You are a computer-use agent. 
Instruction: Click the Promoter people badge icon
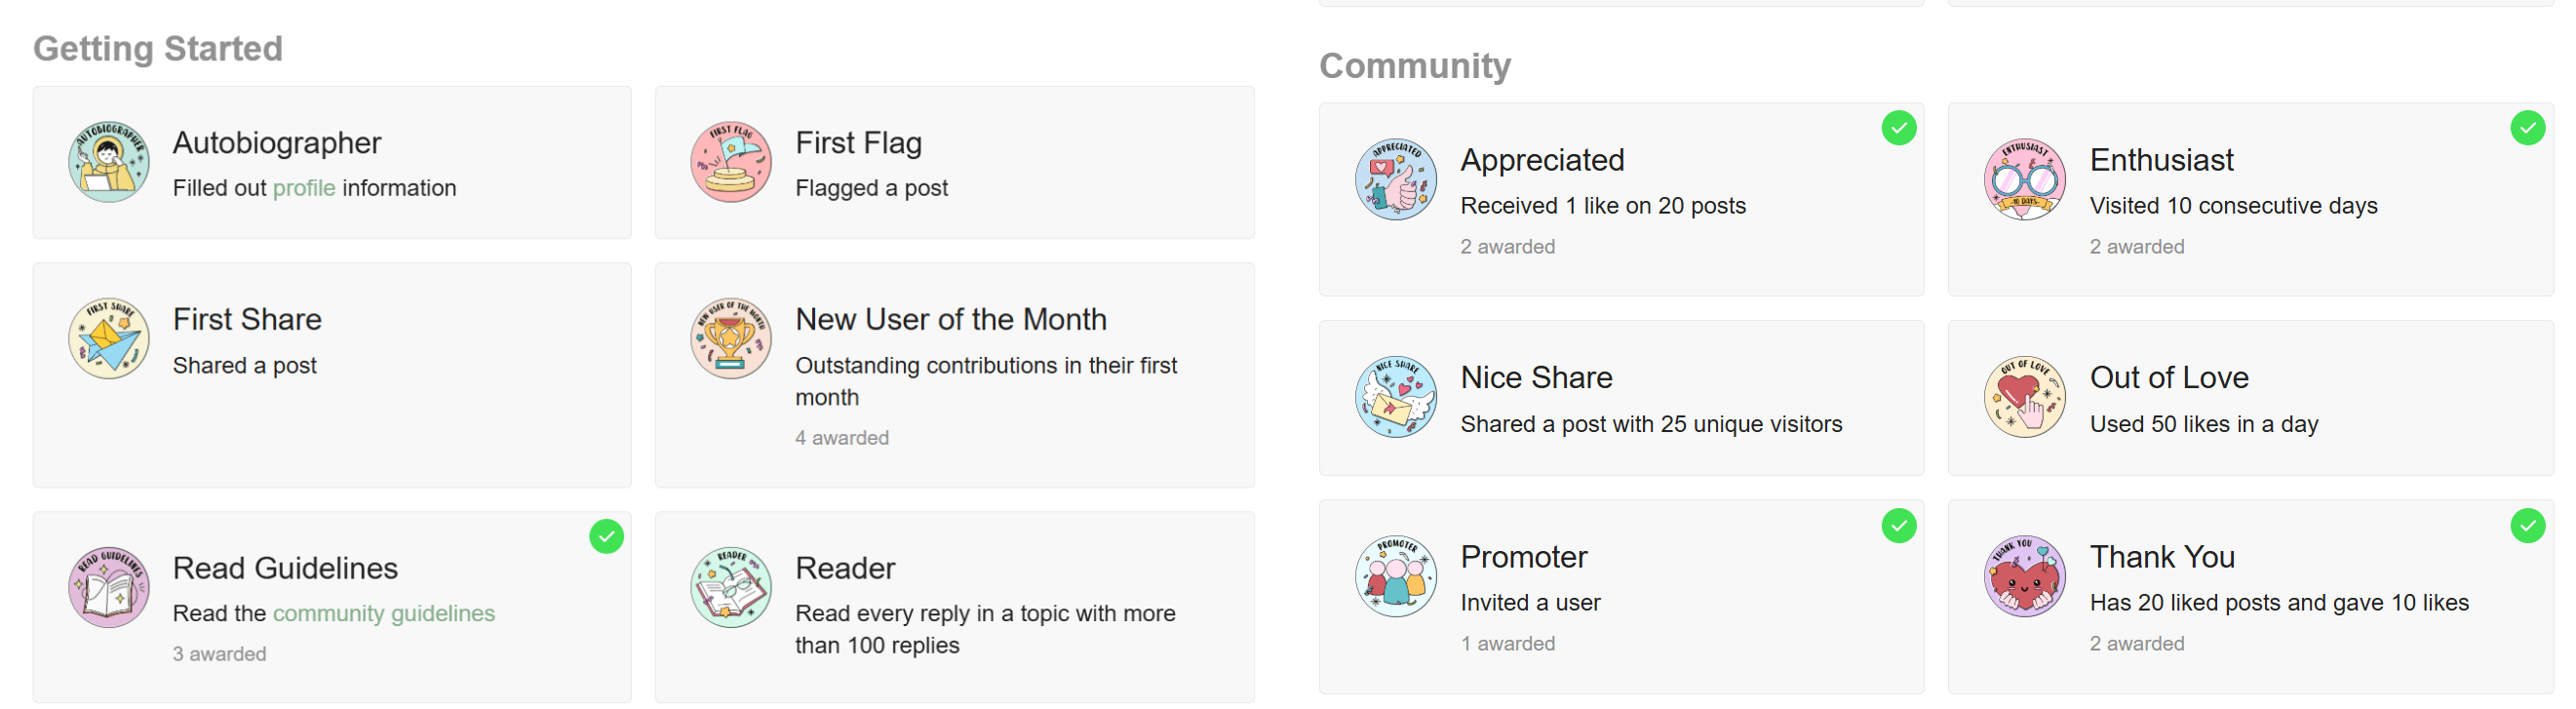[x=1396, y=576]
